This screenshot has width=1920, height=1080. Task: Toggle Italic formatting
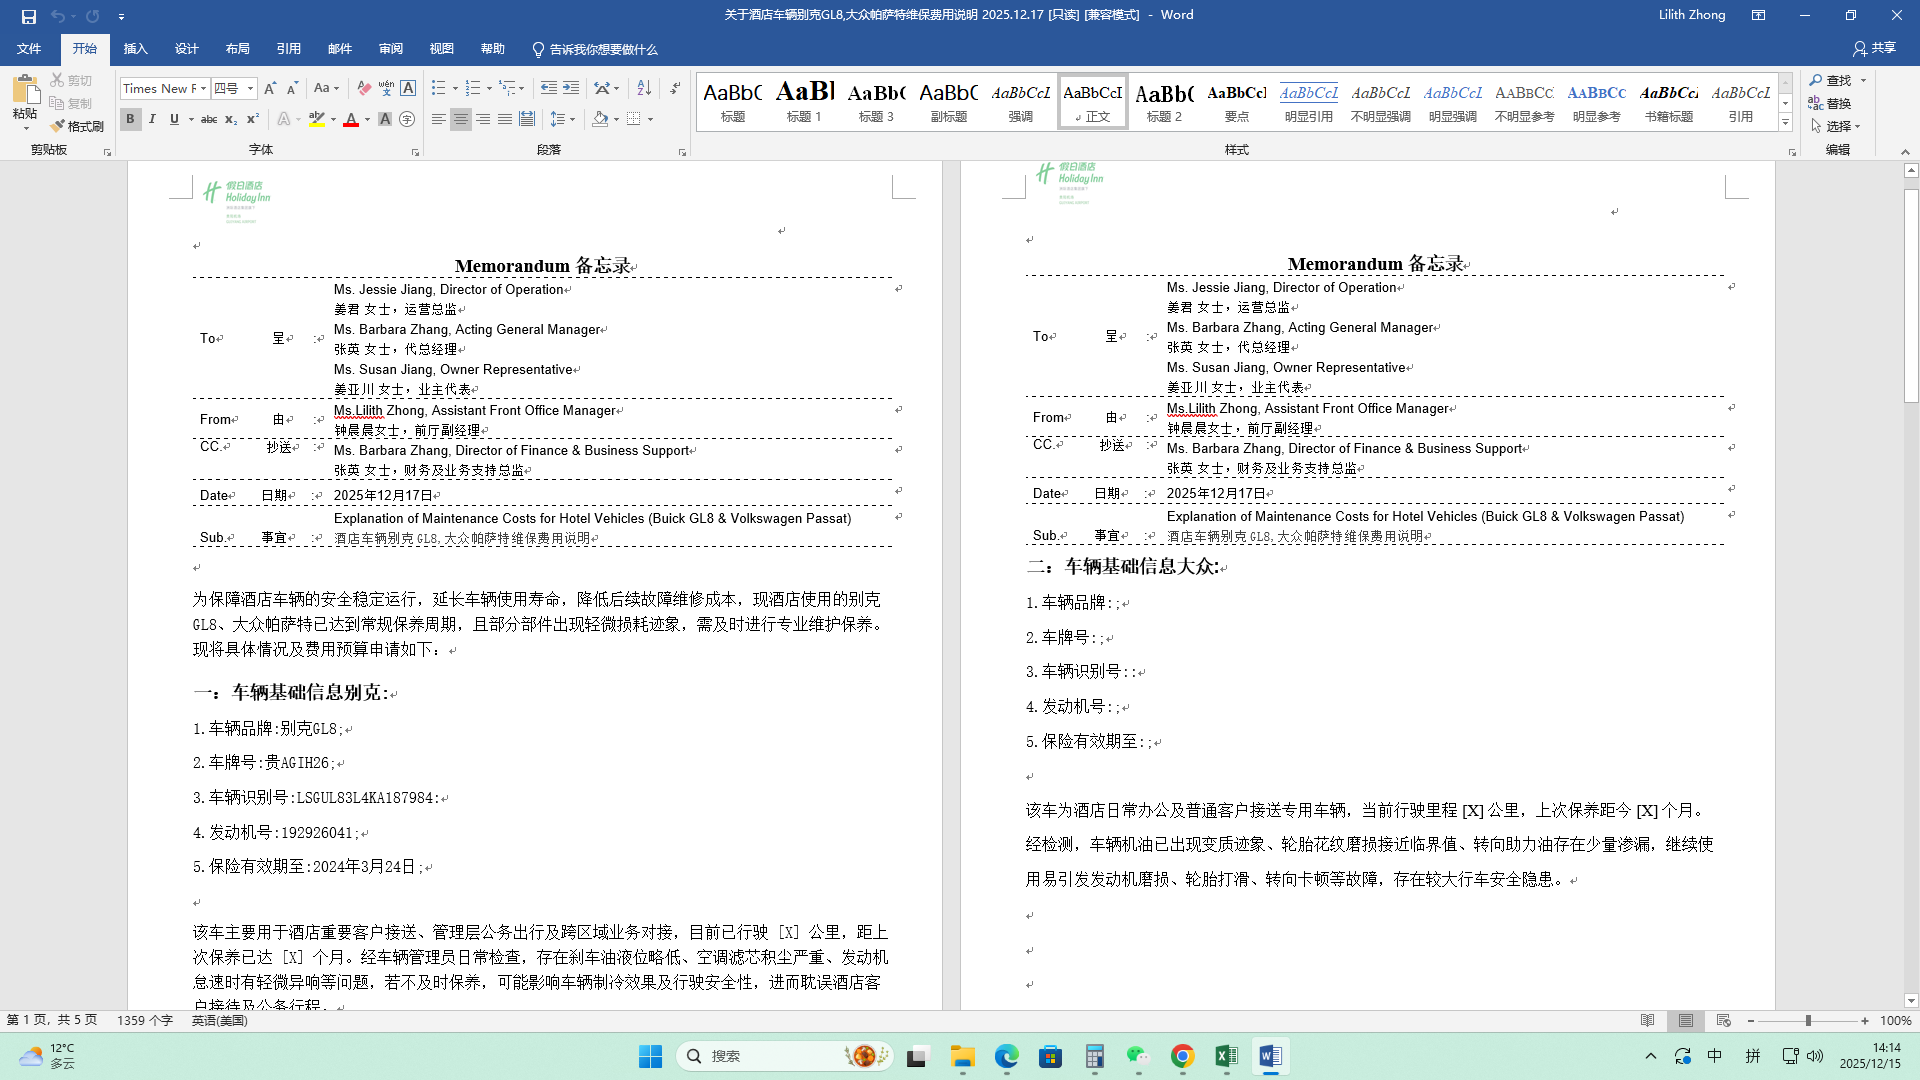tap(152, 119)
